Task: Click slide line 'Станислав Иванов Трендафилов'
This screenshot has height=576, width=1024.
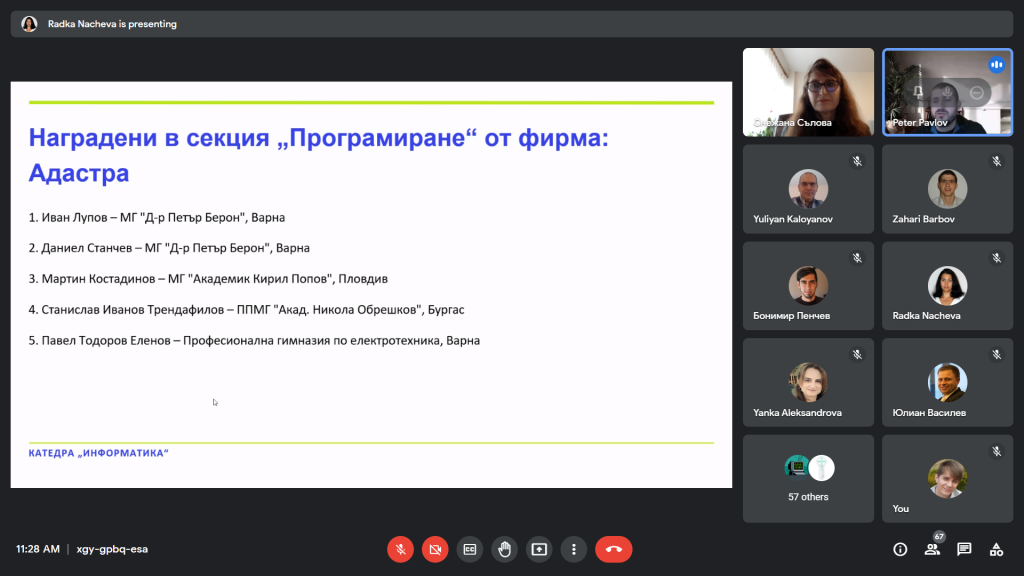Action: (246, 310)
